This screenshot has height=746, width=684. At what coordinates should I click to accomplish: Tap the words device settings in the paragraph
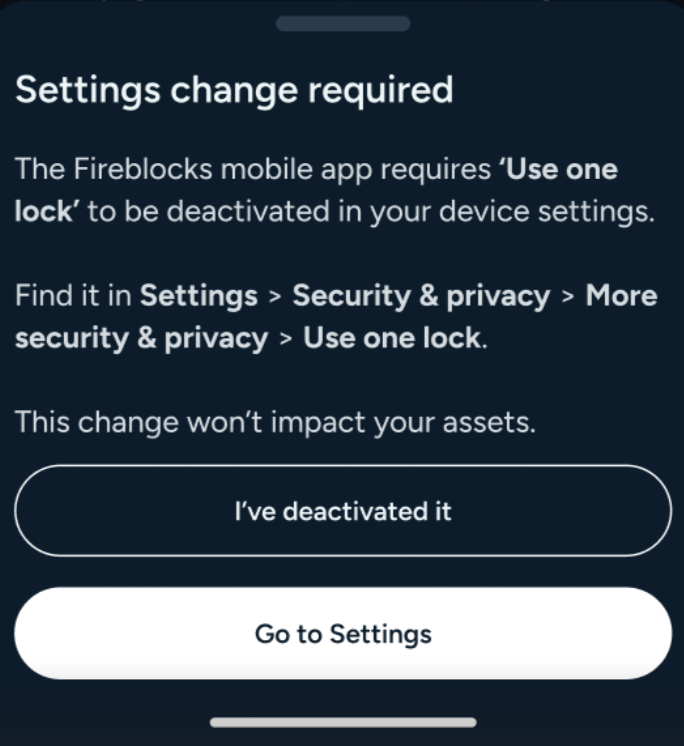pos(547,211)
